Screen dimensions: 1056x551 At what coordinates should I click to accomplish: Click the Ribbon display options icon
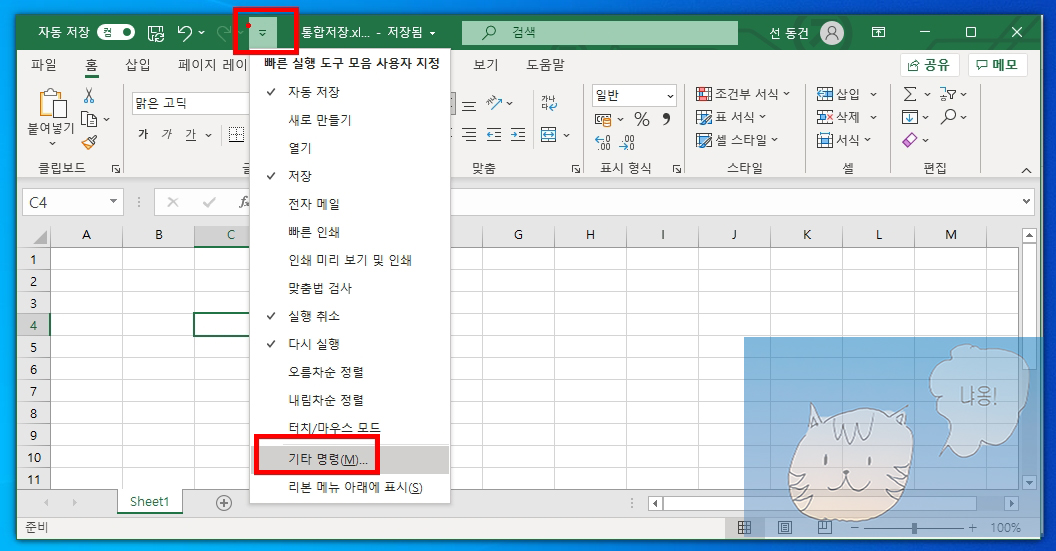pos(878,32)
